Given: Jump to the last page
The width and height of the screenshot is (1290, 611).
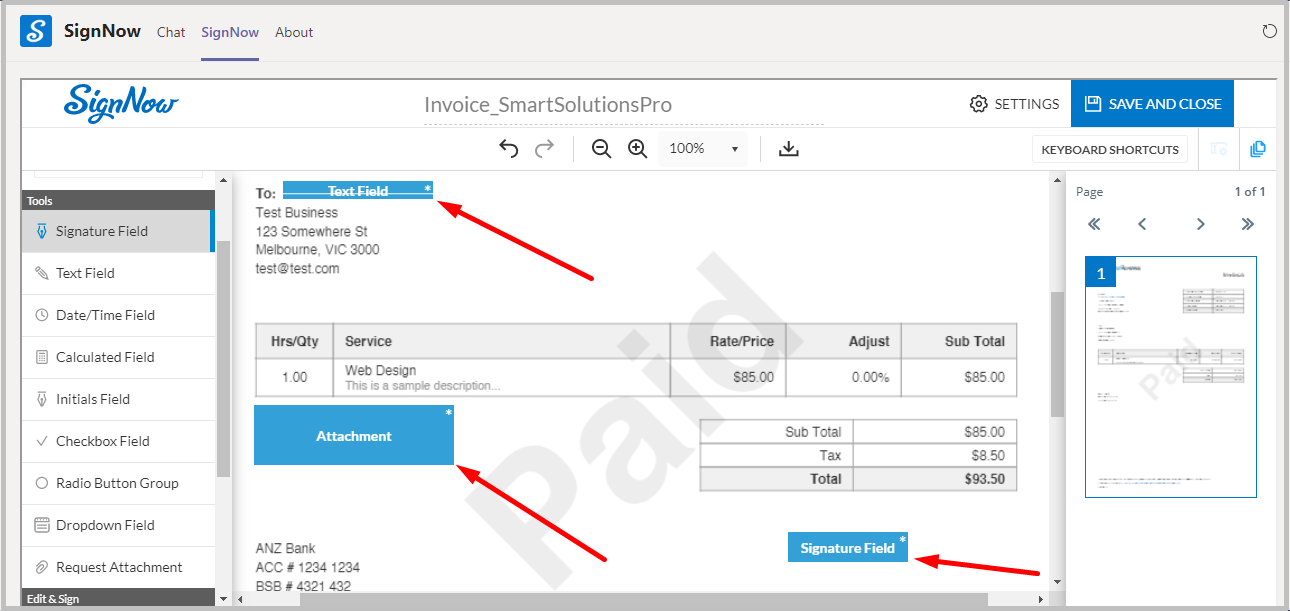Looking at the screenshot, I should (1247, 224).
